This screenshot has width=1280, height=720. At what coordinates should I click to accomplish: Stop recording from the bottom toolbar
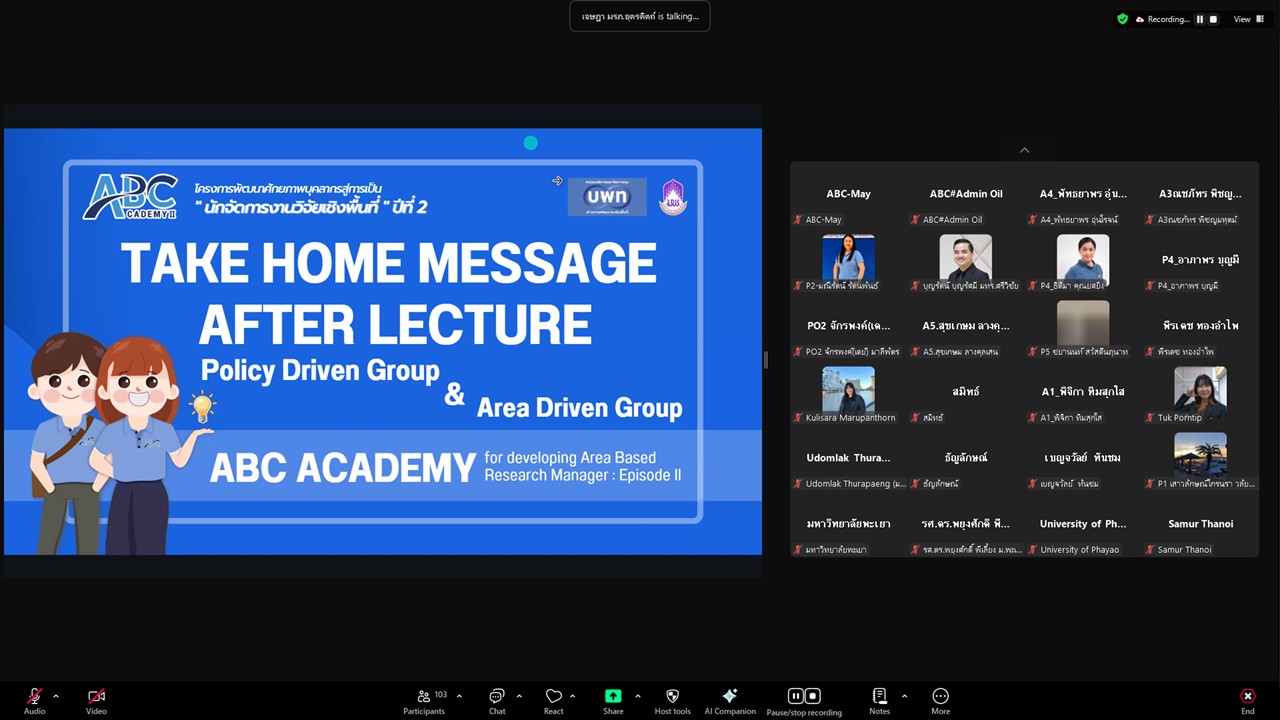tap(813, 696)
